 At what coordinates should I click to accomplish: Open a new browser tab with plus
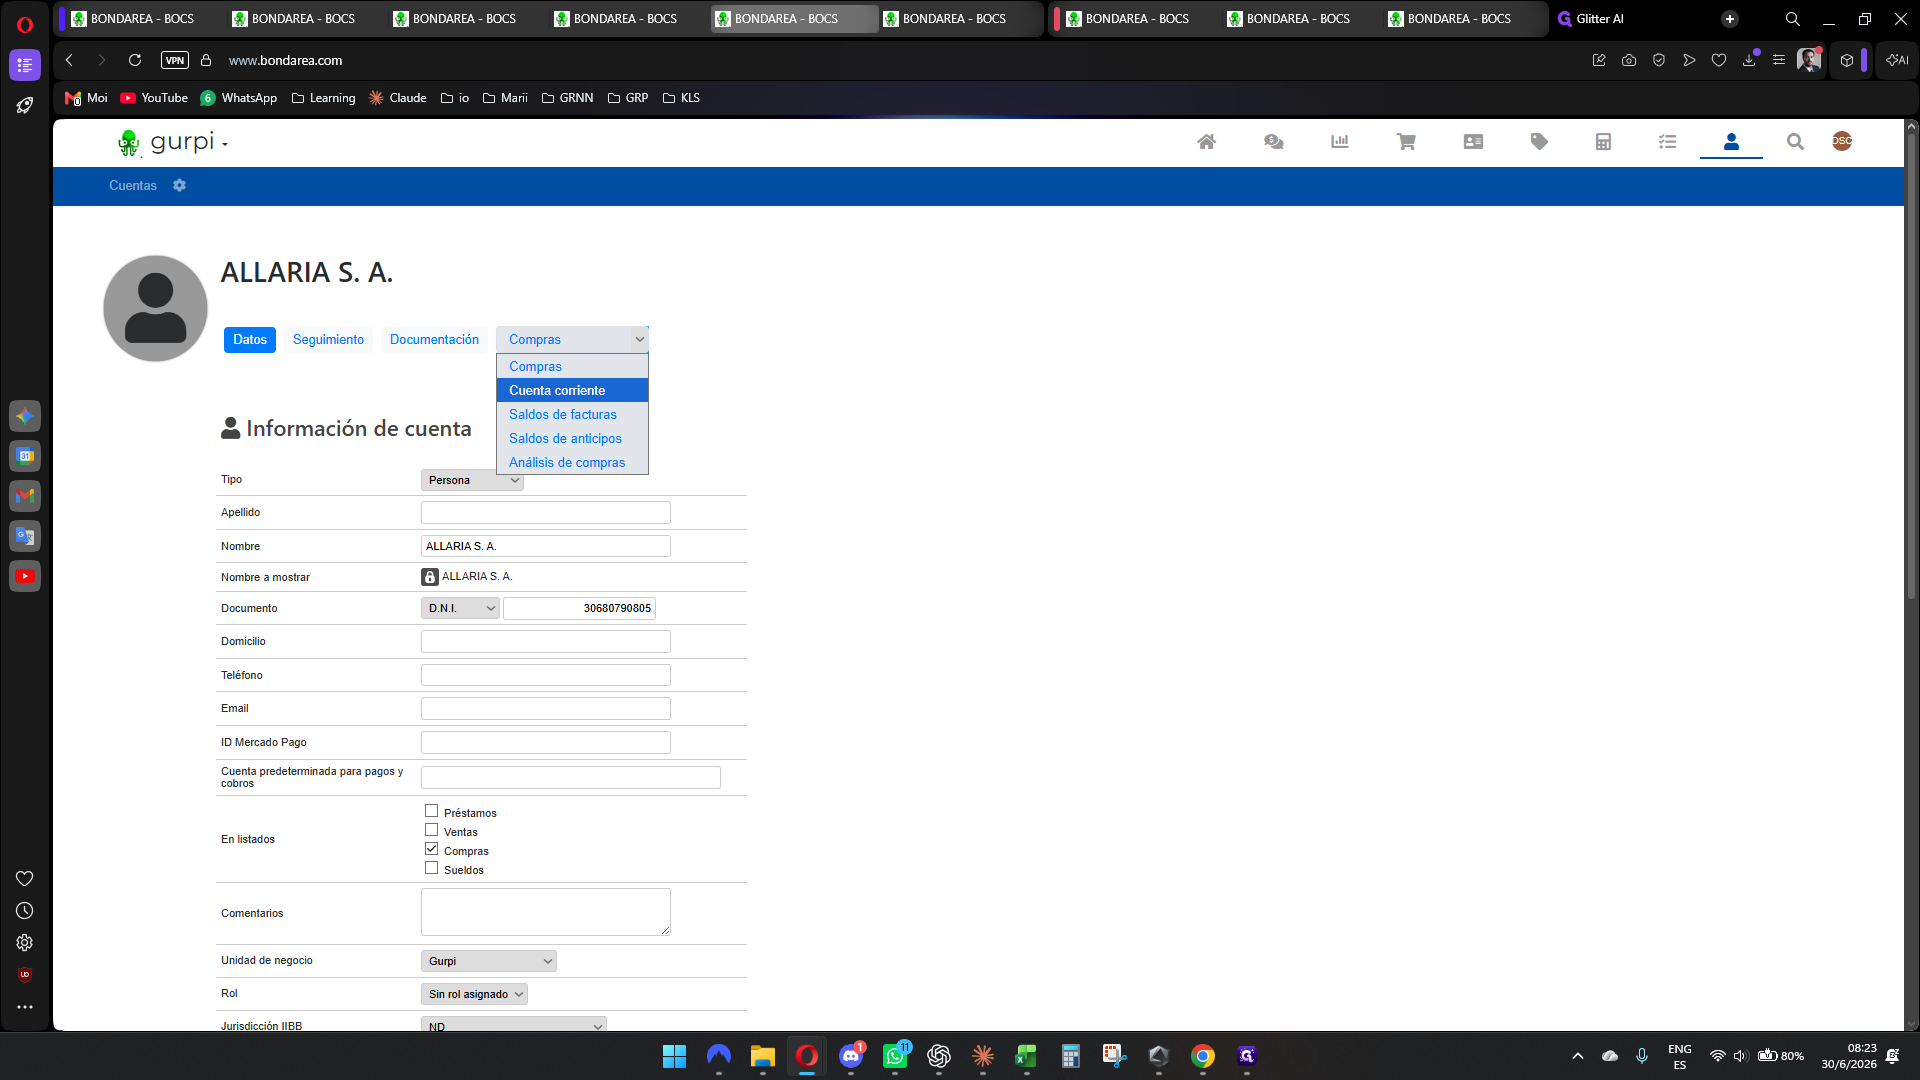[x=1730, y=19]
